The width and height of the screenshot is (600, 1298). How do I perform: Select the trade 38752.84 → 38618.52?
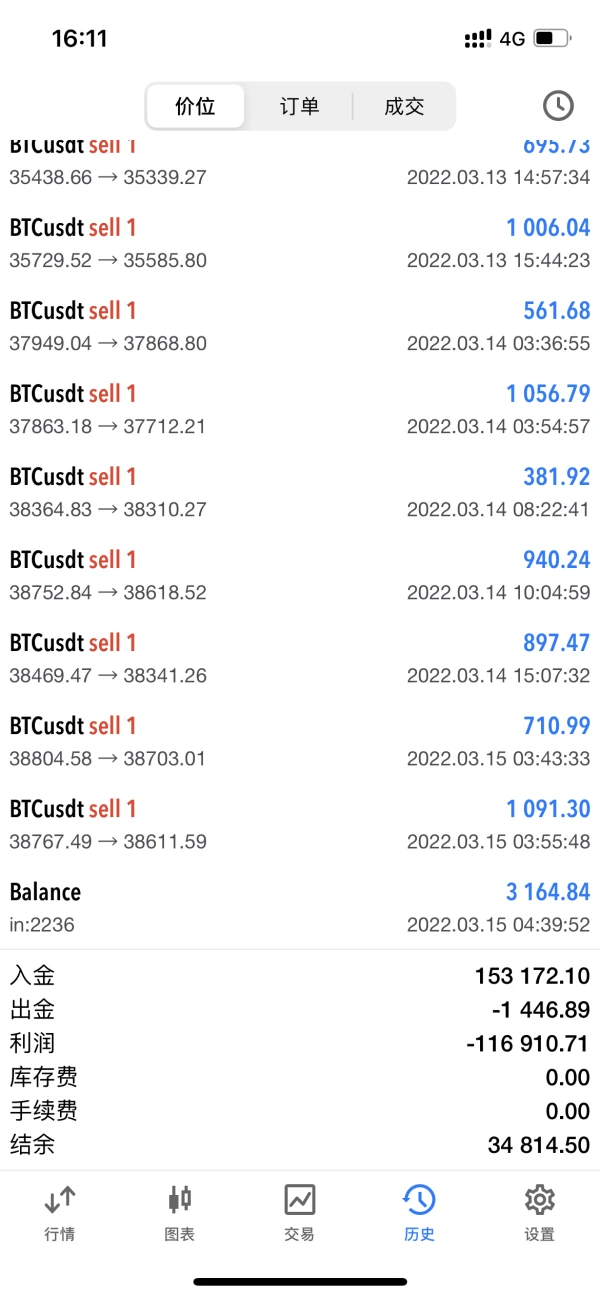point(300,575)
